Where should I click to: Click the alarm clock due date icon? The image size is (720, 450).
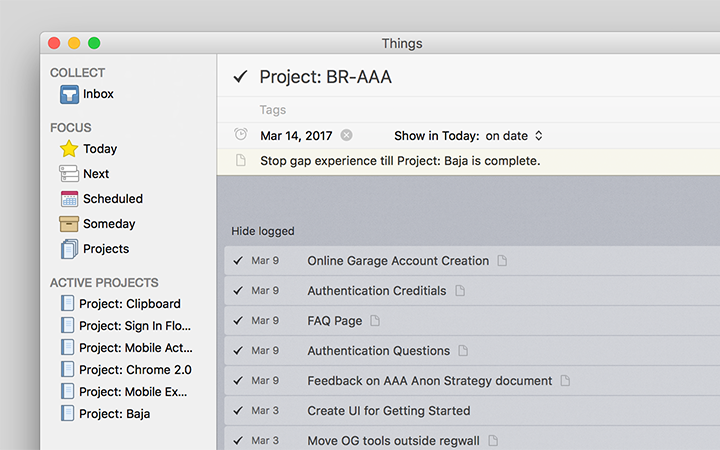click(241, 135)
